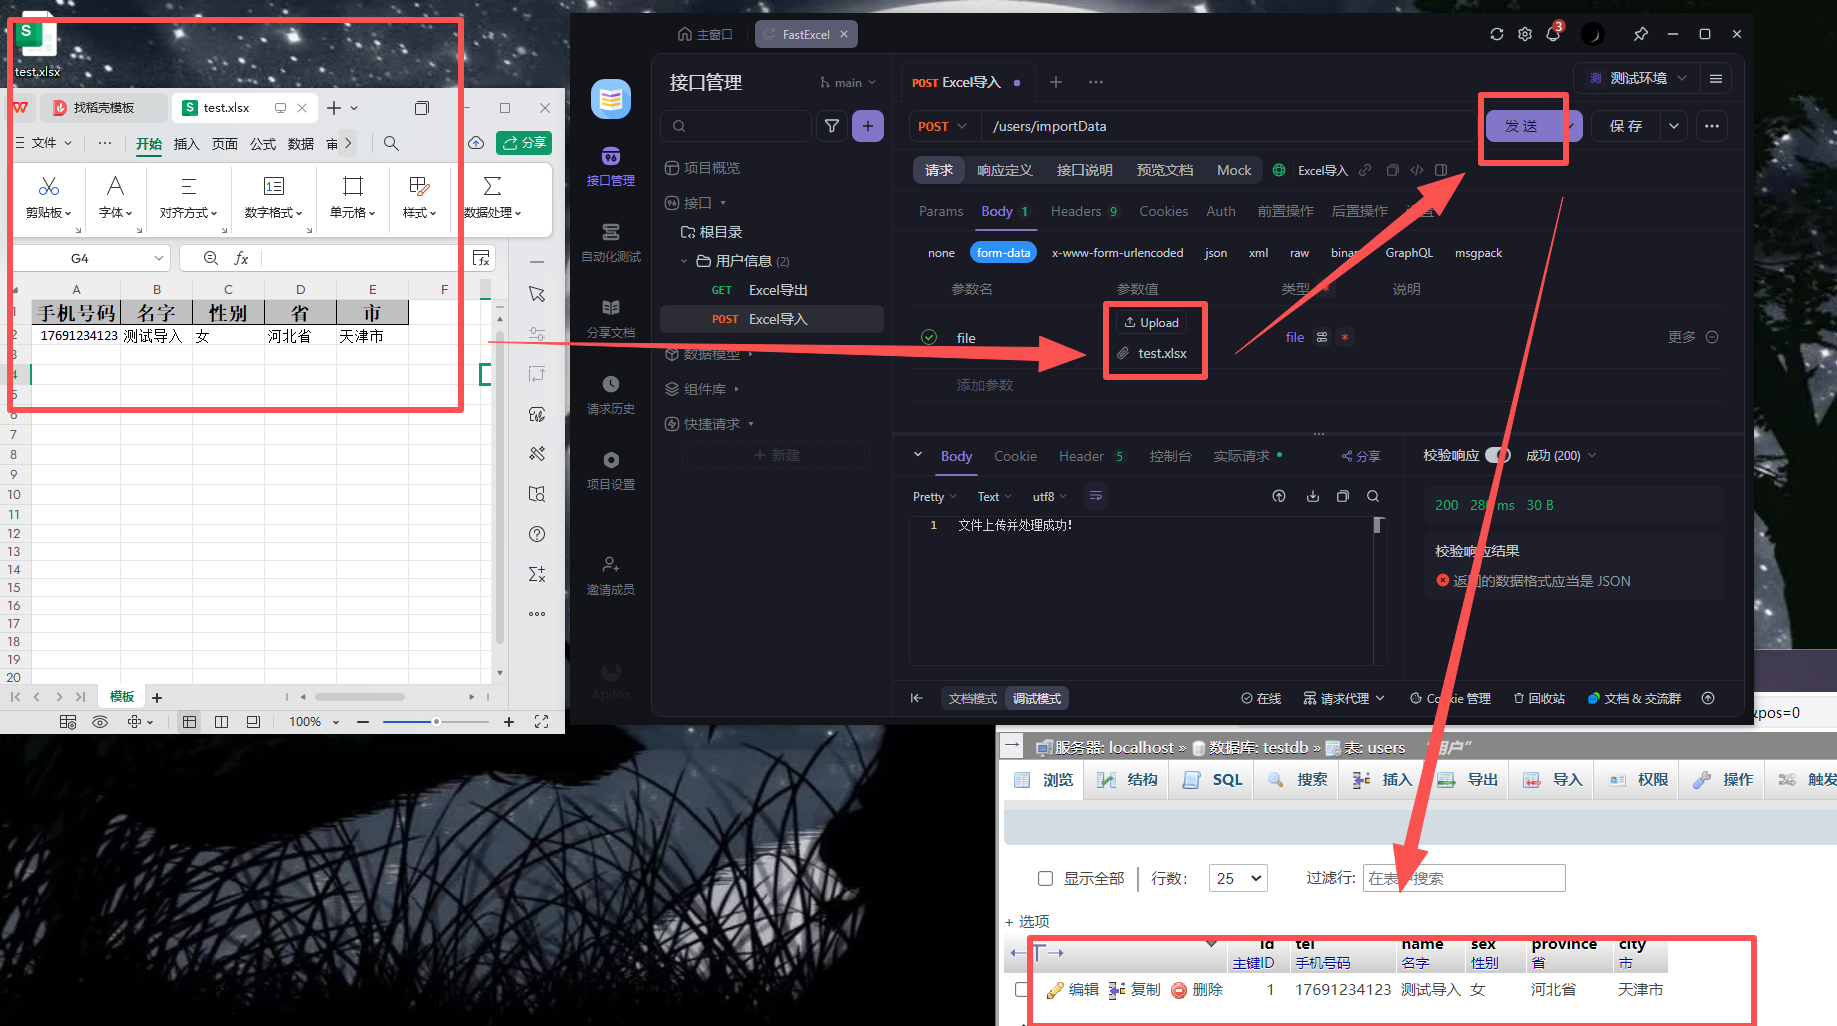Click the 删除 link for the user row
This screenshot has width=1837, height=1026.
pos(1196,989)
